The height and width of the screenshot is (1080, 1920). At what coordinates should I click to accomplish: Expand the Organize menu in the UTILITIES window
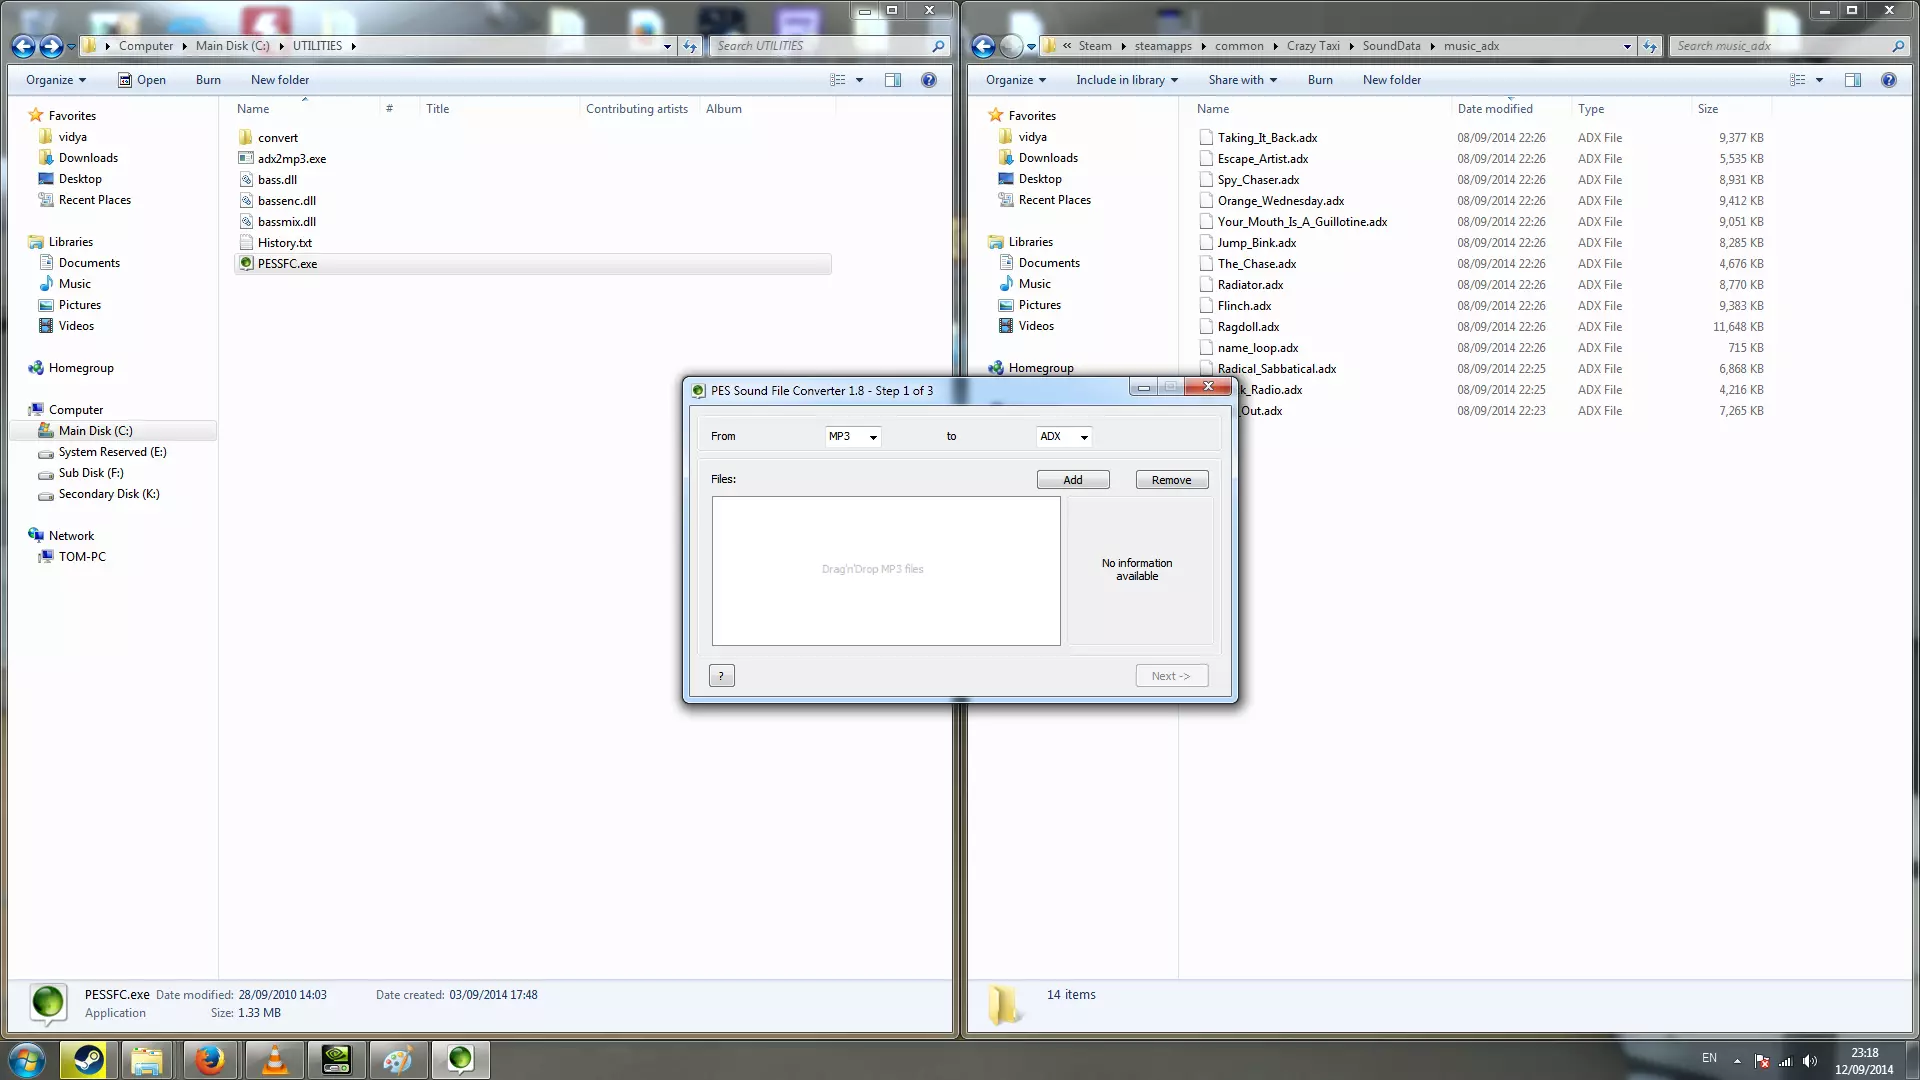(x=56, y=80)
